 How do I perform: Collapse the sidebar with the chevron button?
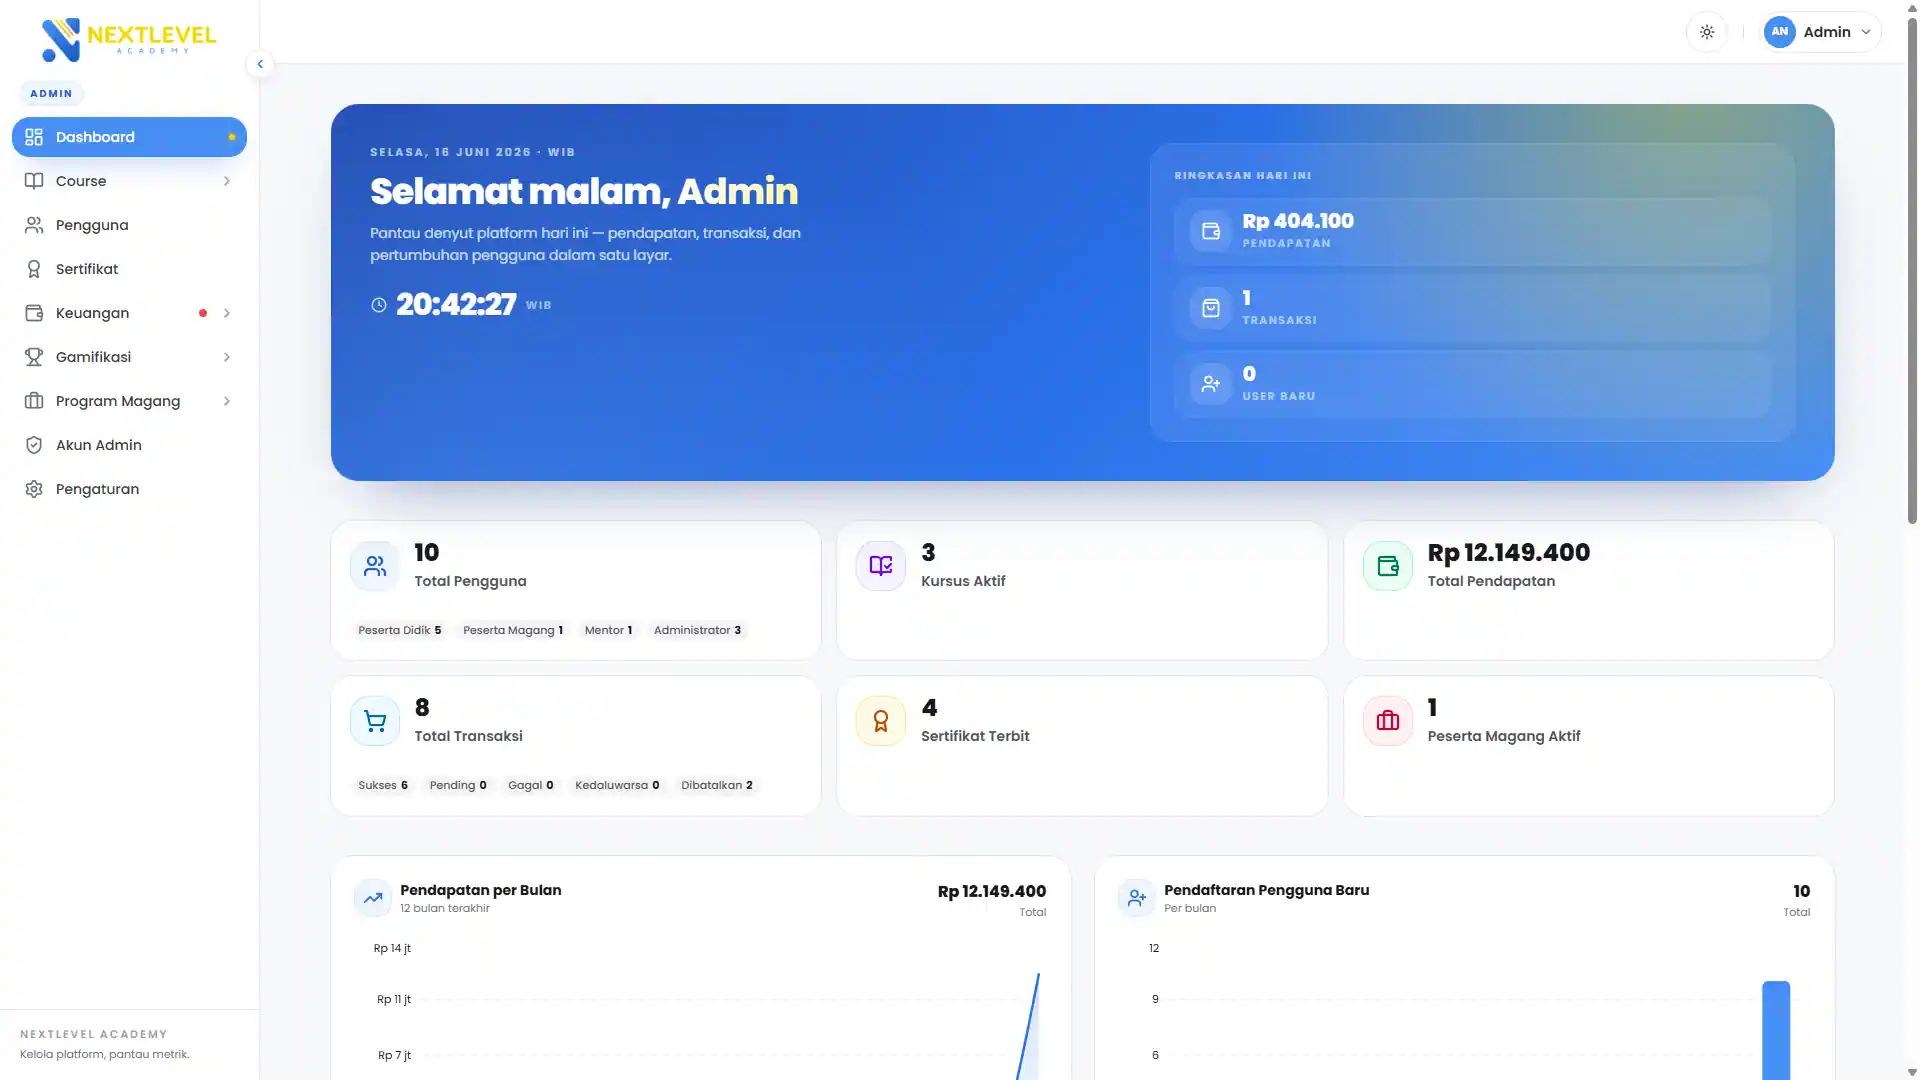coord(260,64)
